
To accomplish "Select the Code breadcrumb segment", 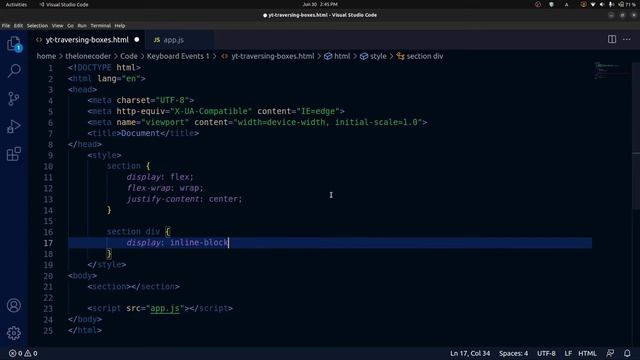I will [x=129, y=56].
